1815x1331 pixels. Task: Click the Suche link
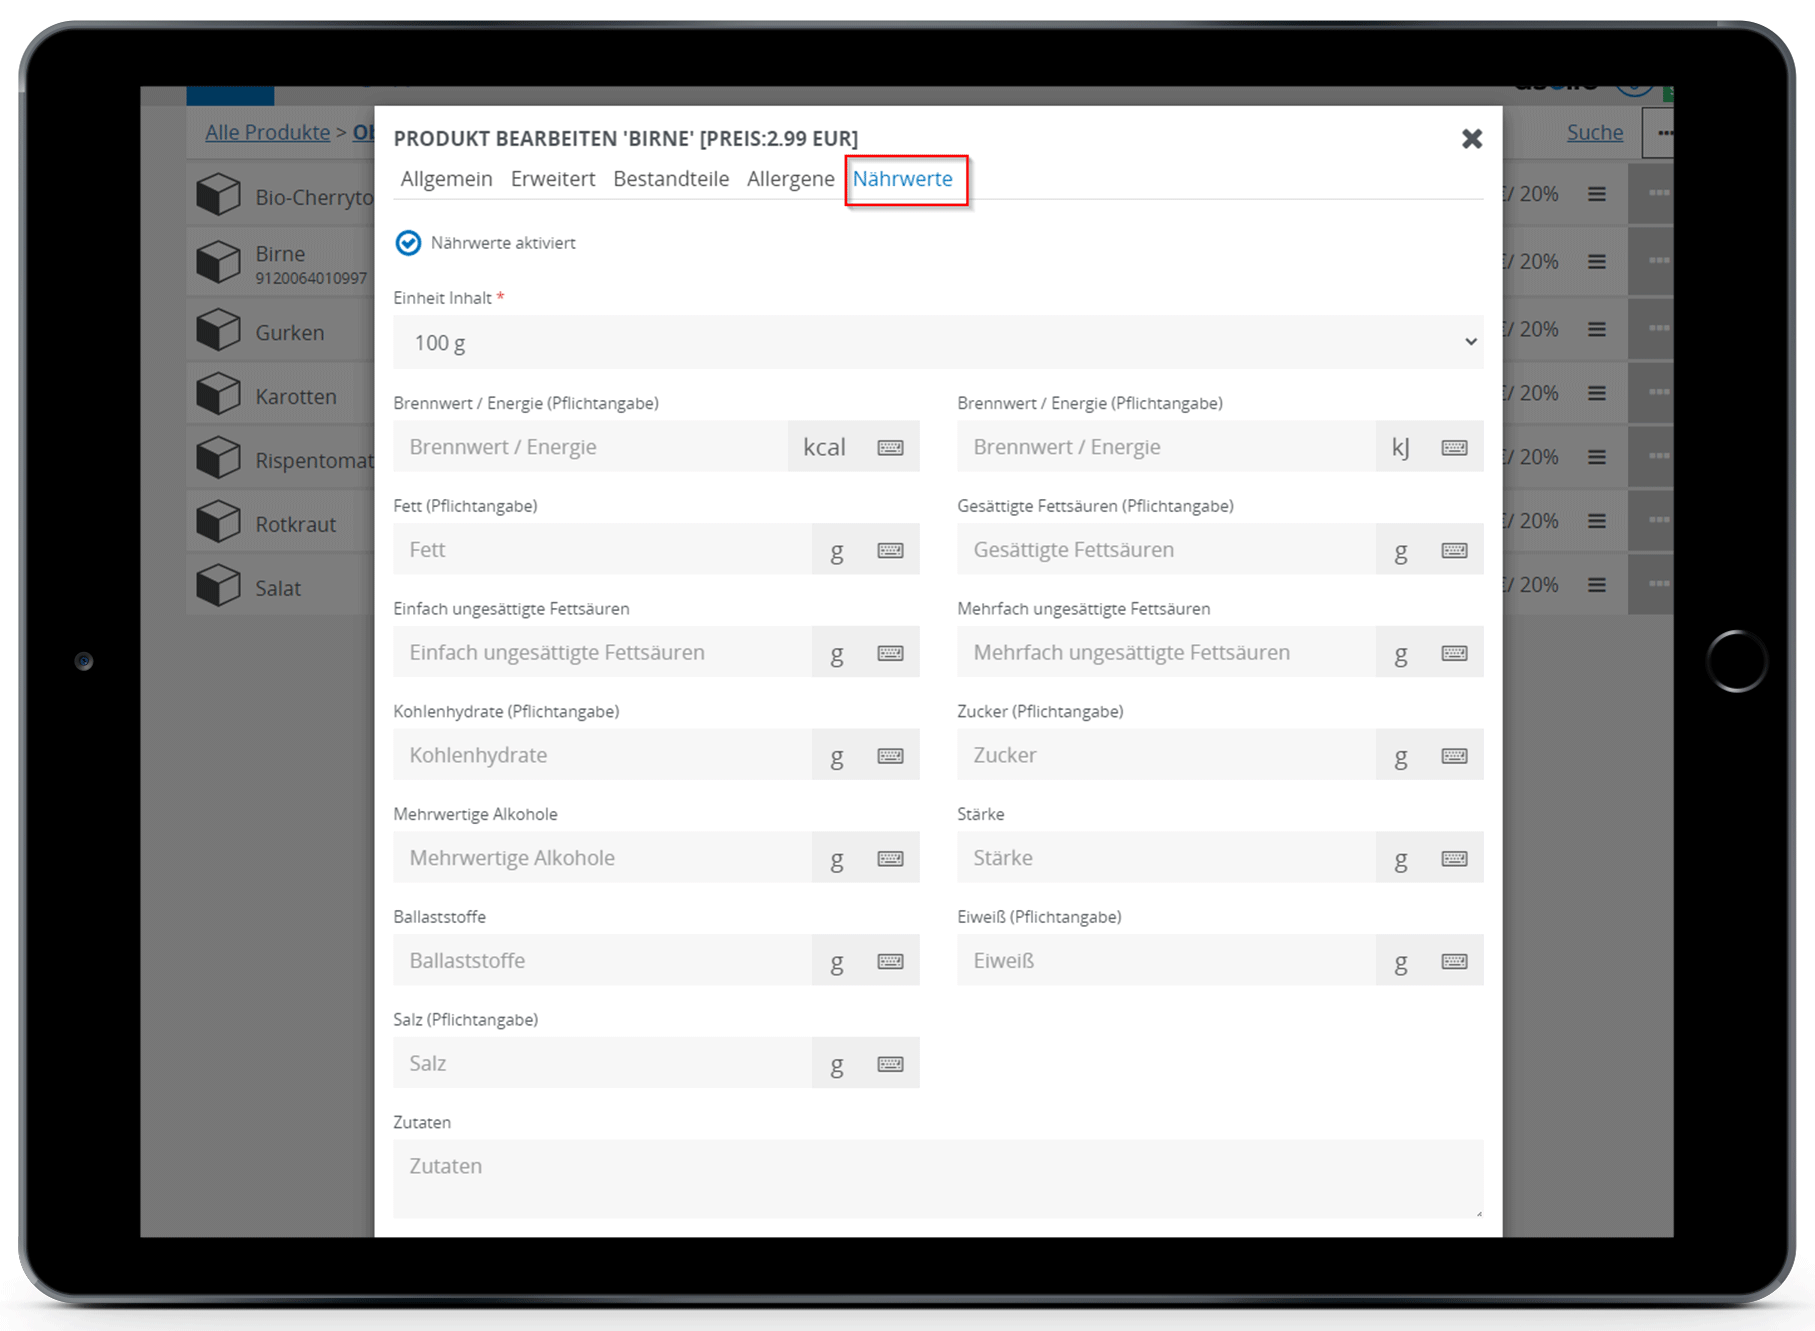[x=1594, y=132]
